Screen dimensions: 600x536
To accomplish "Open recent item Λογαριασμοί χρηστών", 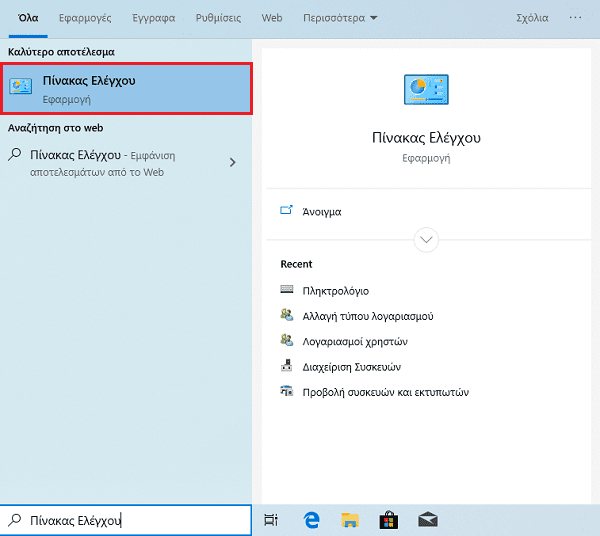I will coord(355,342).
